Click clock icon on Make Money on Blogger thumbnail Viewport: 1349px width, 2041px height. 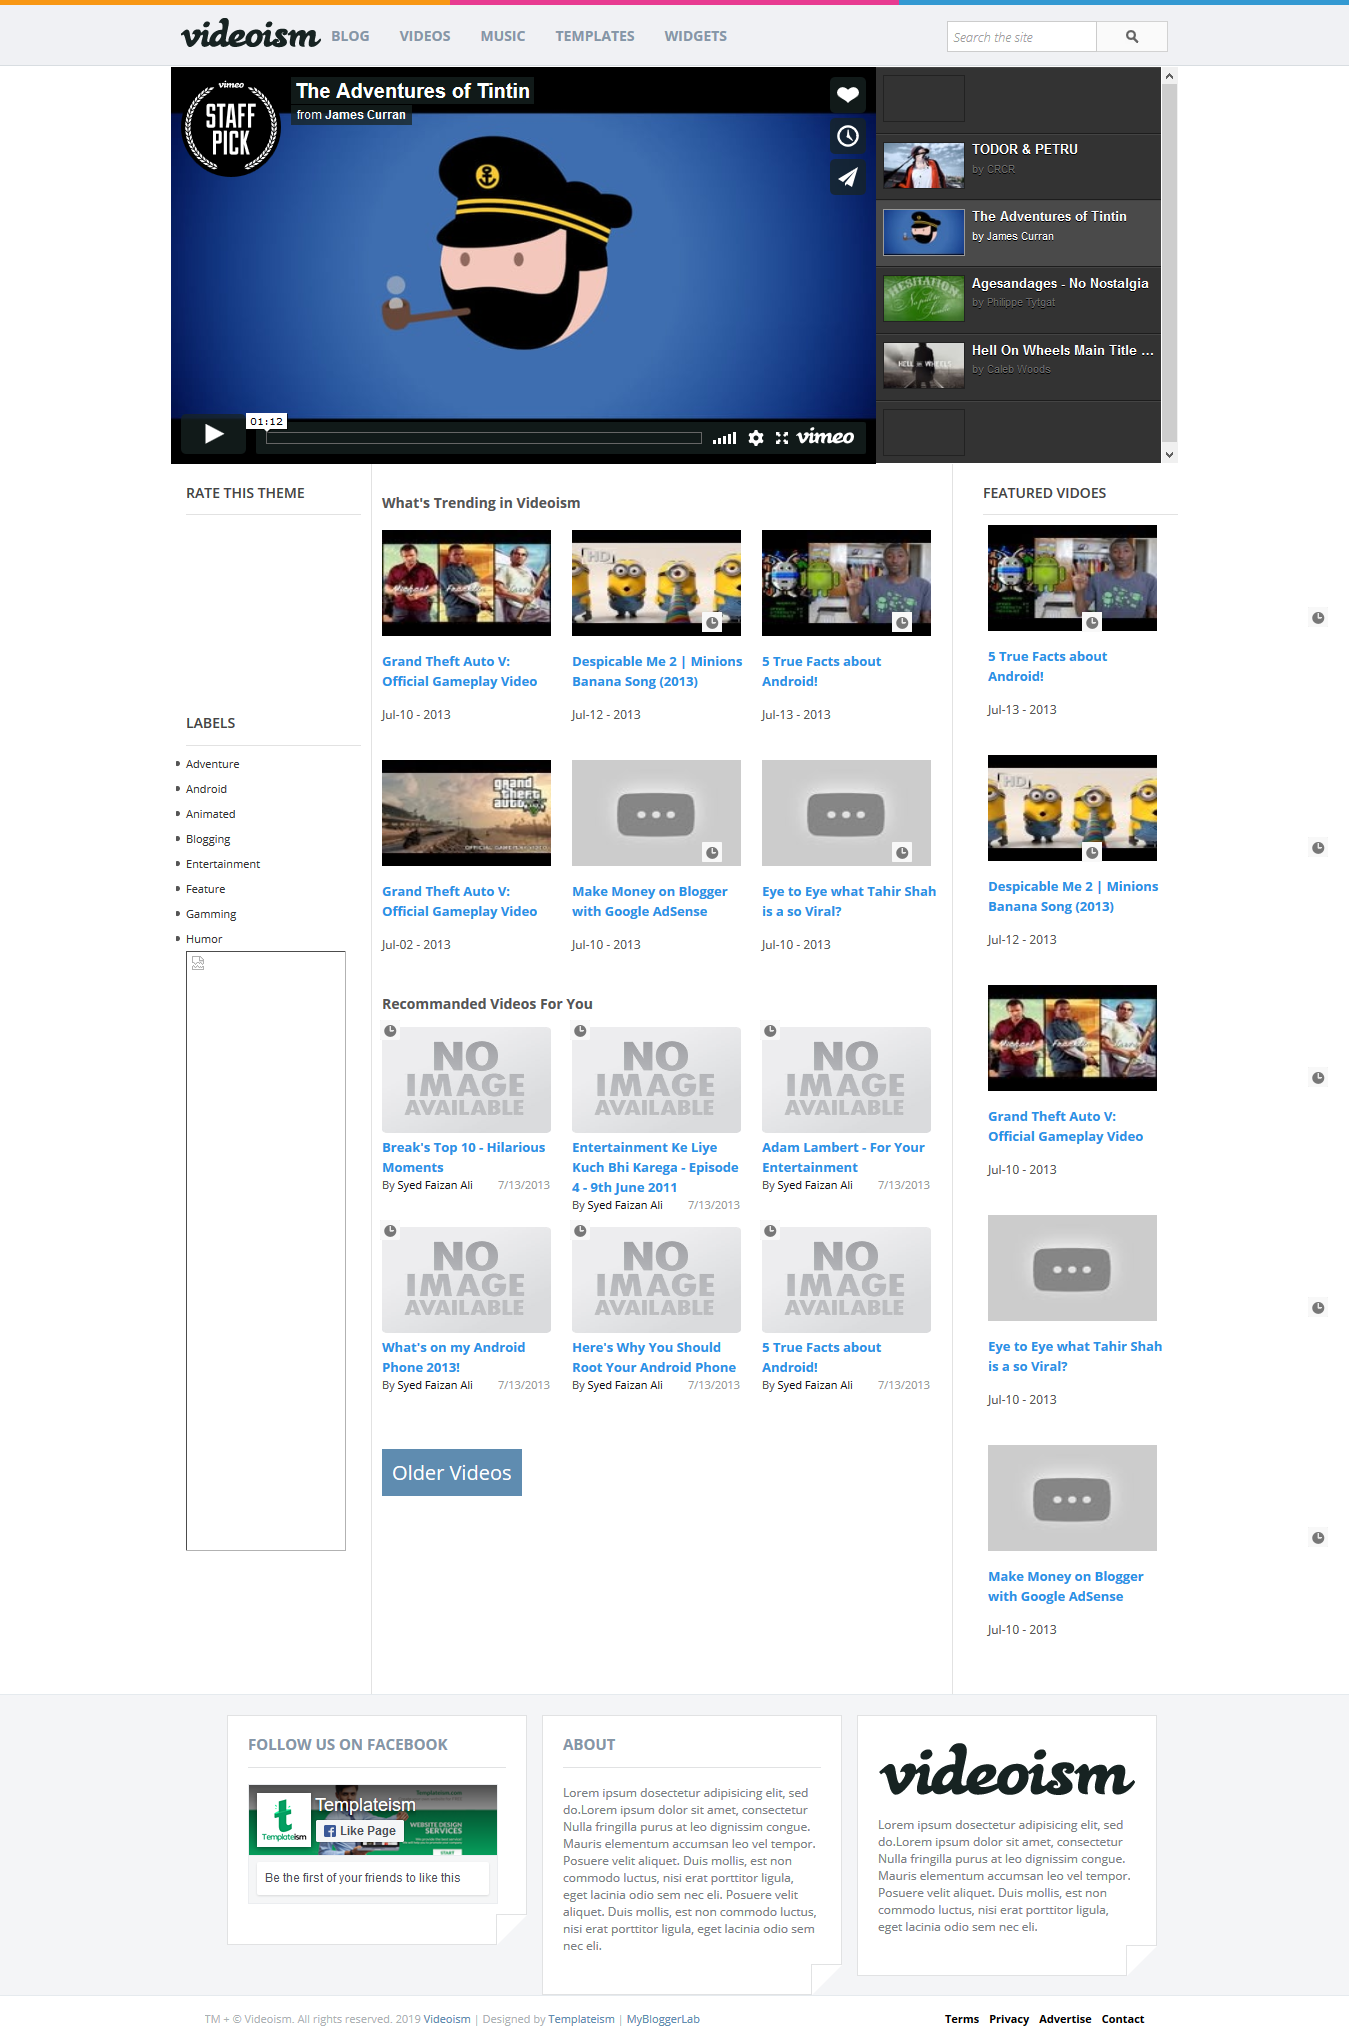(712, 853)
